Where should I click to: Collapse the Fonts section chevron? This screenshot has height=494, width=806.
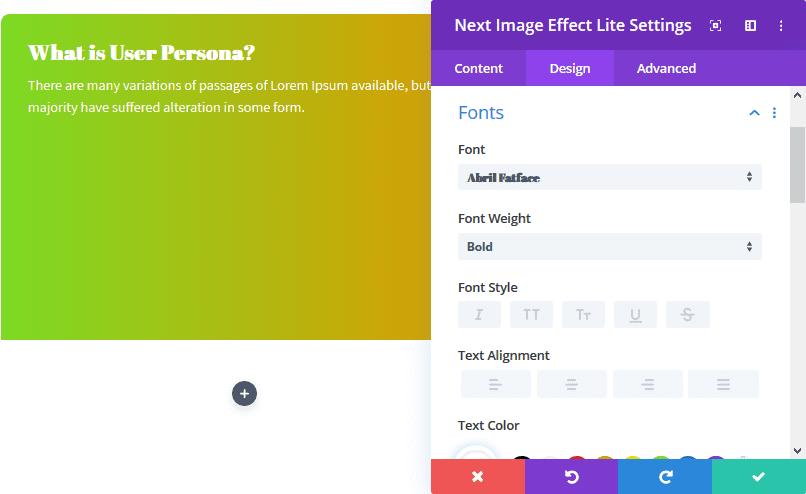754,113
